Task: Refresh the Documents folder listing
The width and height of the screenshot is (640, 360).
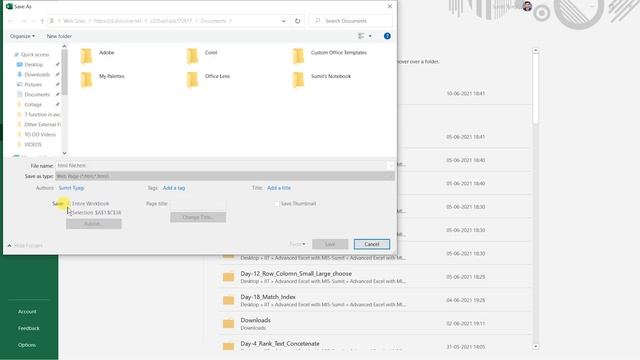Action: click(298, 21)
